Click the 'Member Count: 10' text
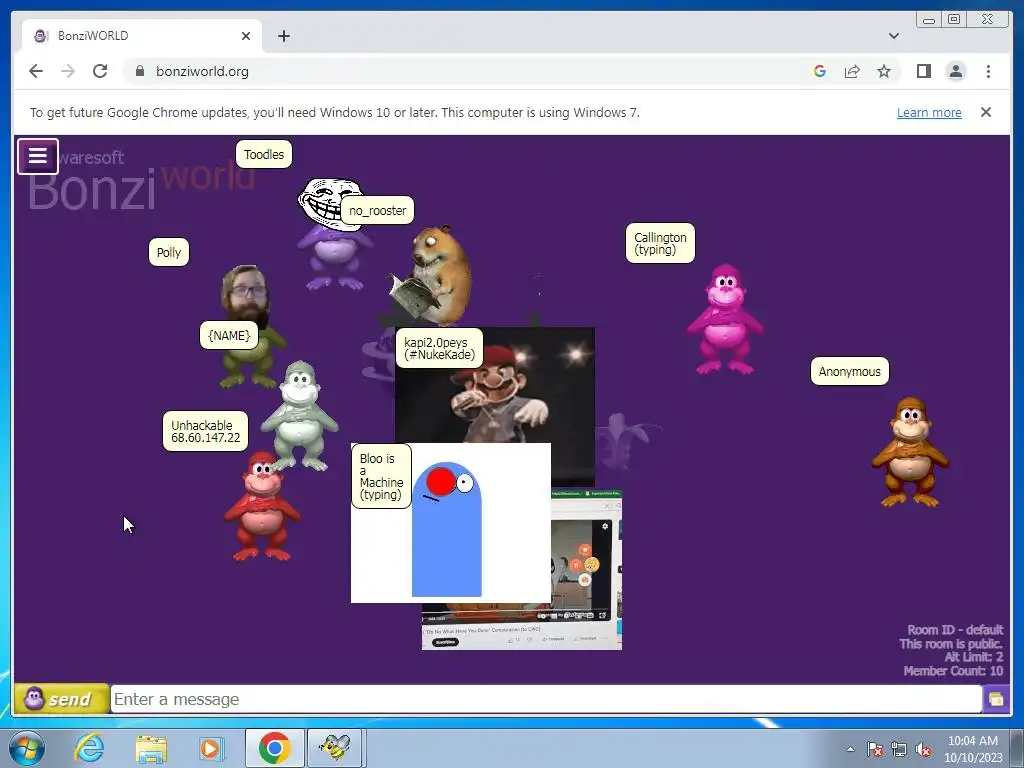Screen dimensions: 1024x768 click(x=953, y=671)
